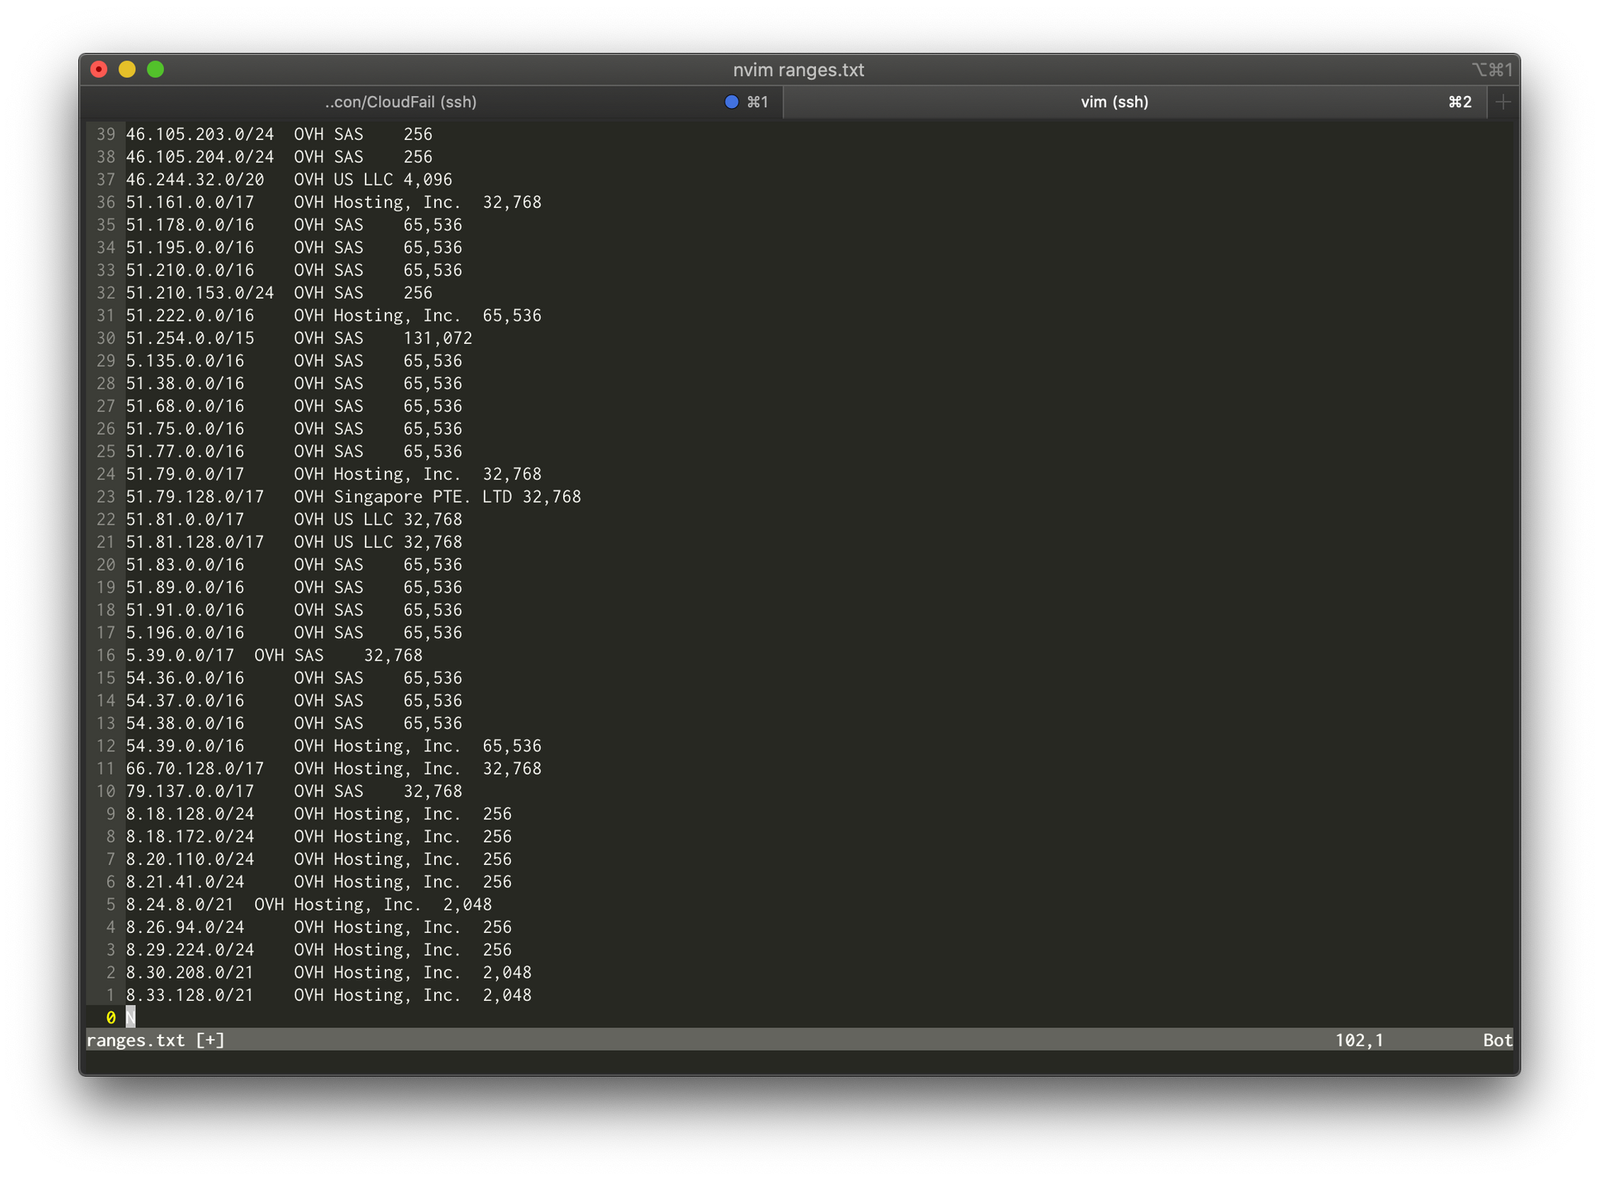Screen dimensions: 1600x1181
Task: Click the 8.29.224.0/24 range
Action: (190, 950)
